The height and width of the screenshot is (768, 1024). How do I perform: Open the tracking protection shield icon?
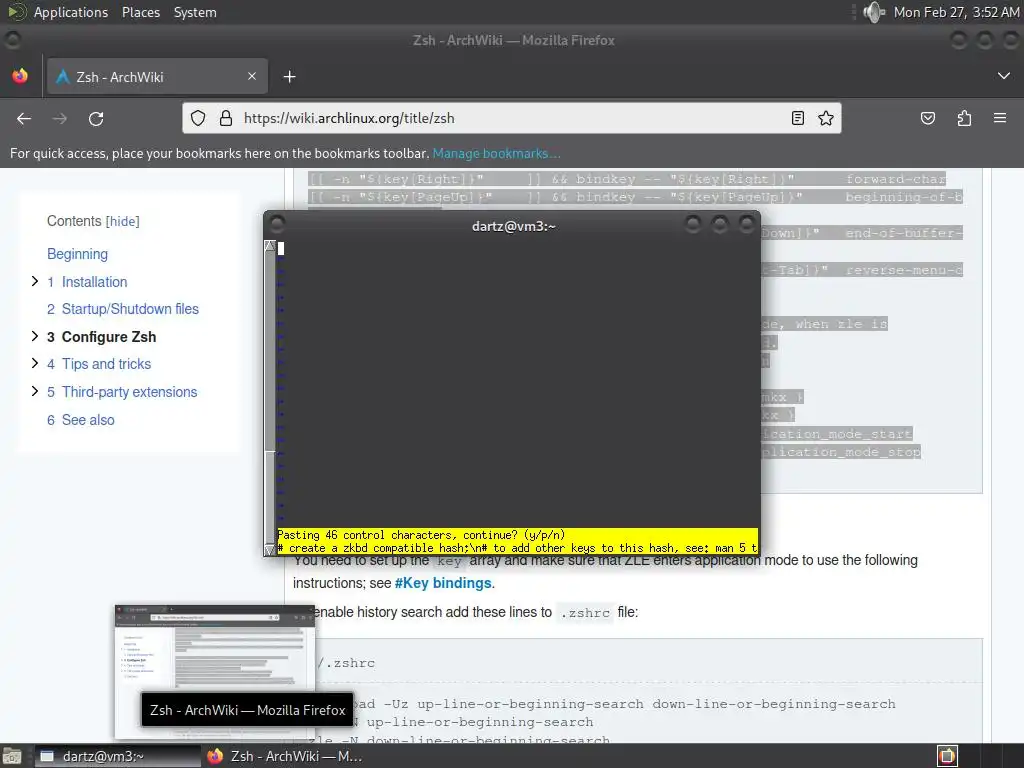click(198, 118)
